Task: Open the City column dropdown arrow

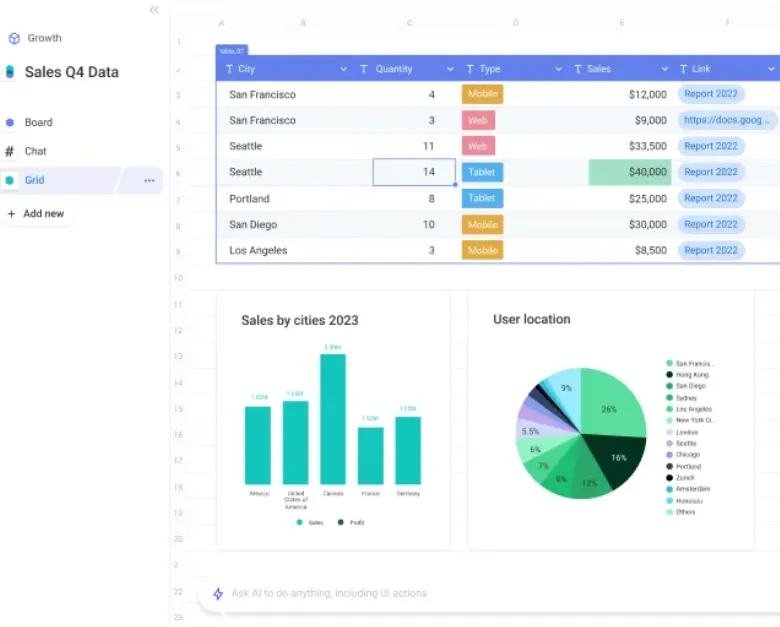Action: [x=343, y=69]
